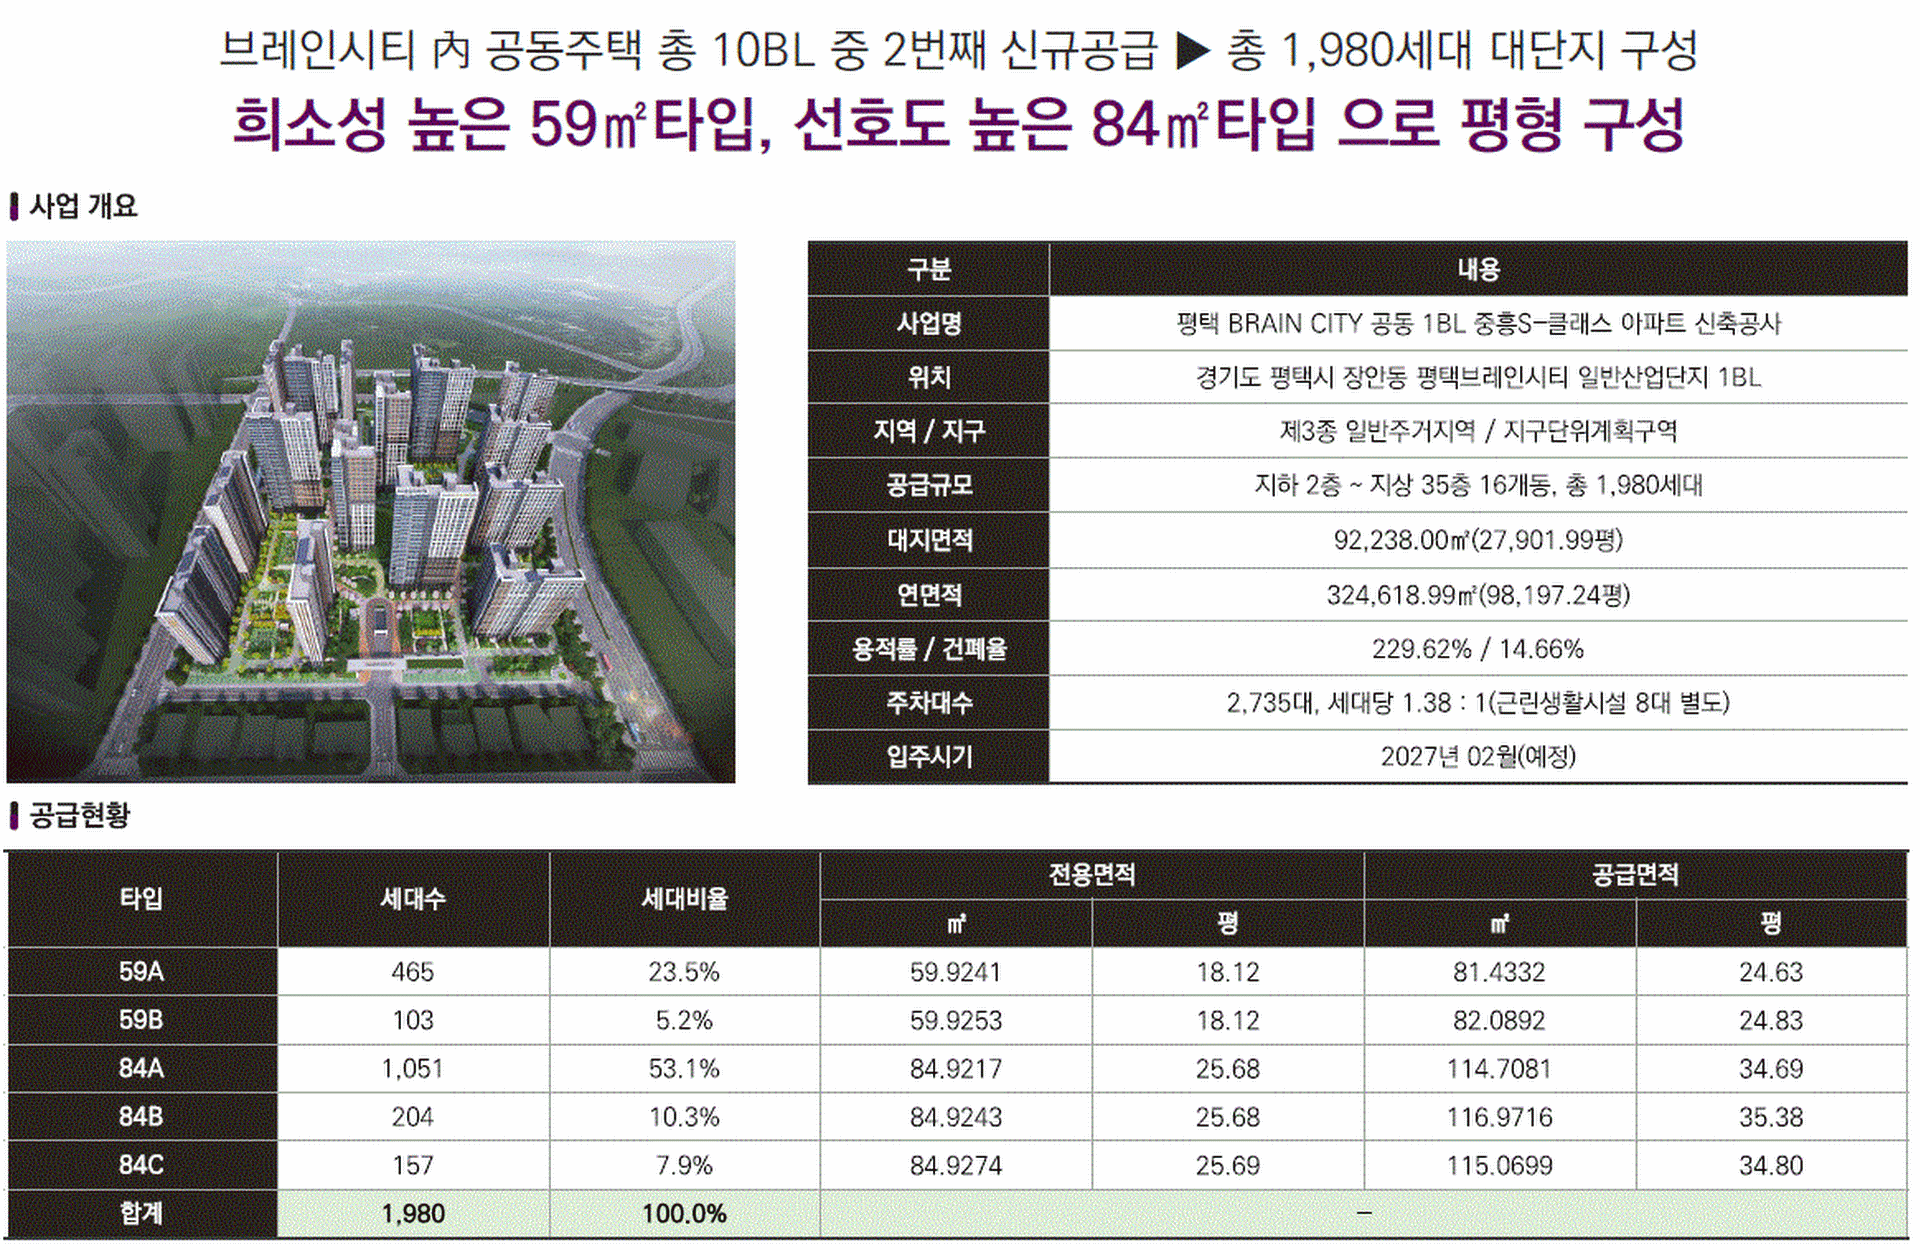Click the exclusive area '84.9243' cell
The height and width of the screenshot is (1250, 1920).
pos(956,1117)
